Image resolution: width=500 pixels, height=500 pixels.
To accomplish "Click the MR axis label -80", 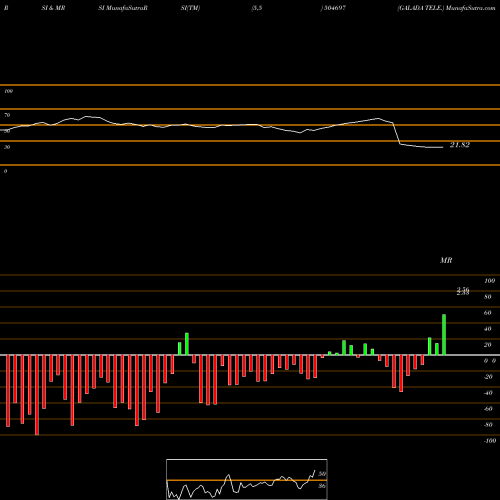I will tap(488, 425).
